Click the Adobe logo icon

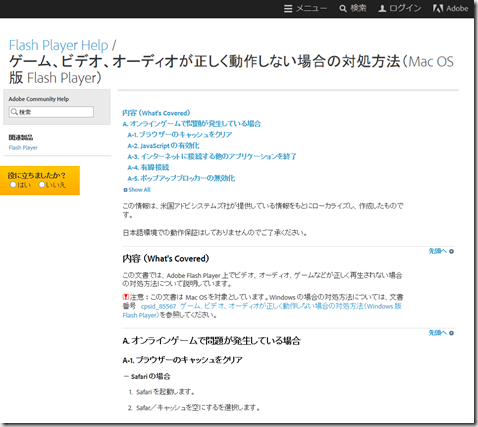pyautogui.click(x=438, y=9)
